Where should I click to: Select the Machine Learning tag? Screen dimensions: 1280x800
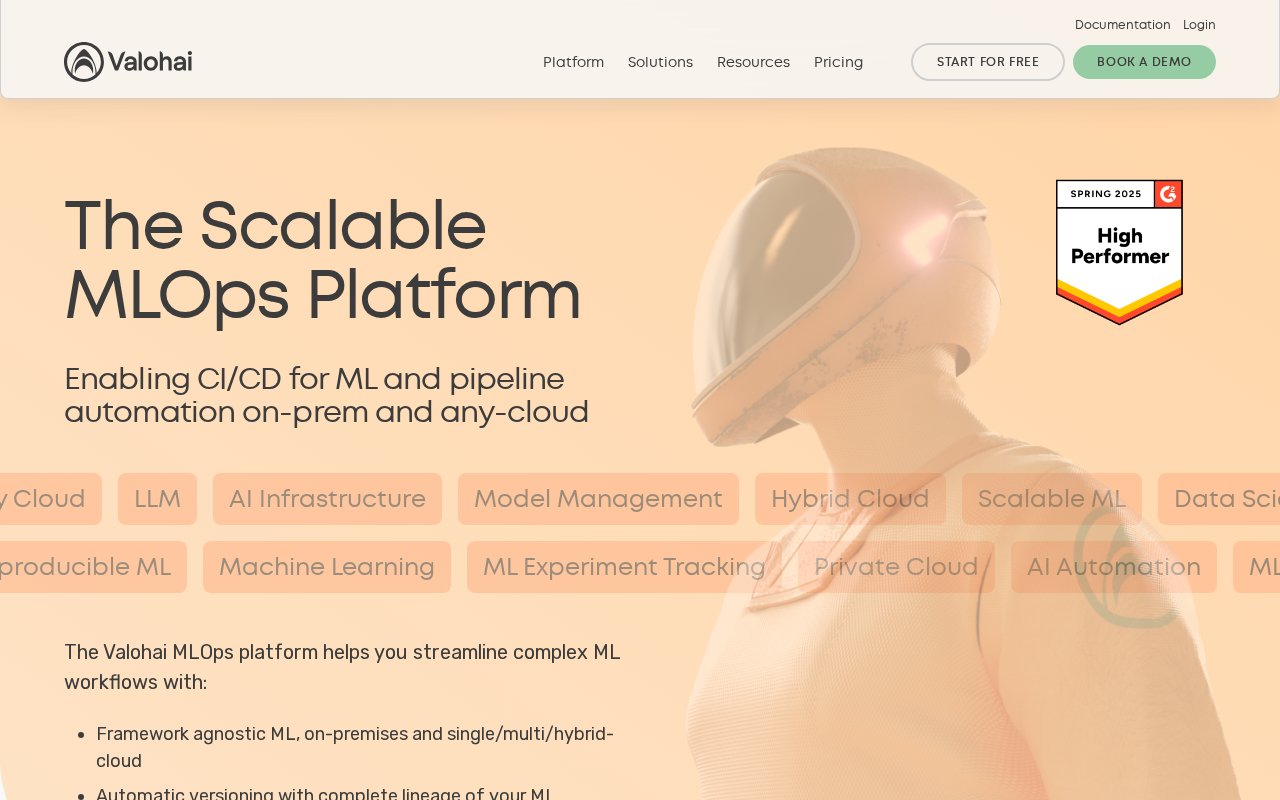click(327, 567)
